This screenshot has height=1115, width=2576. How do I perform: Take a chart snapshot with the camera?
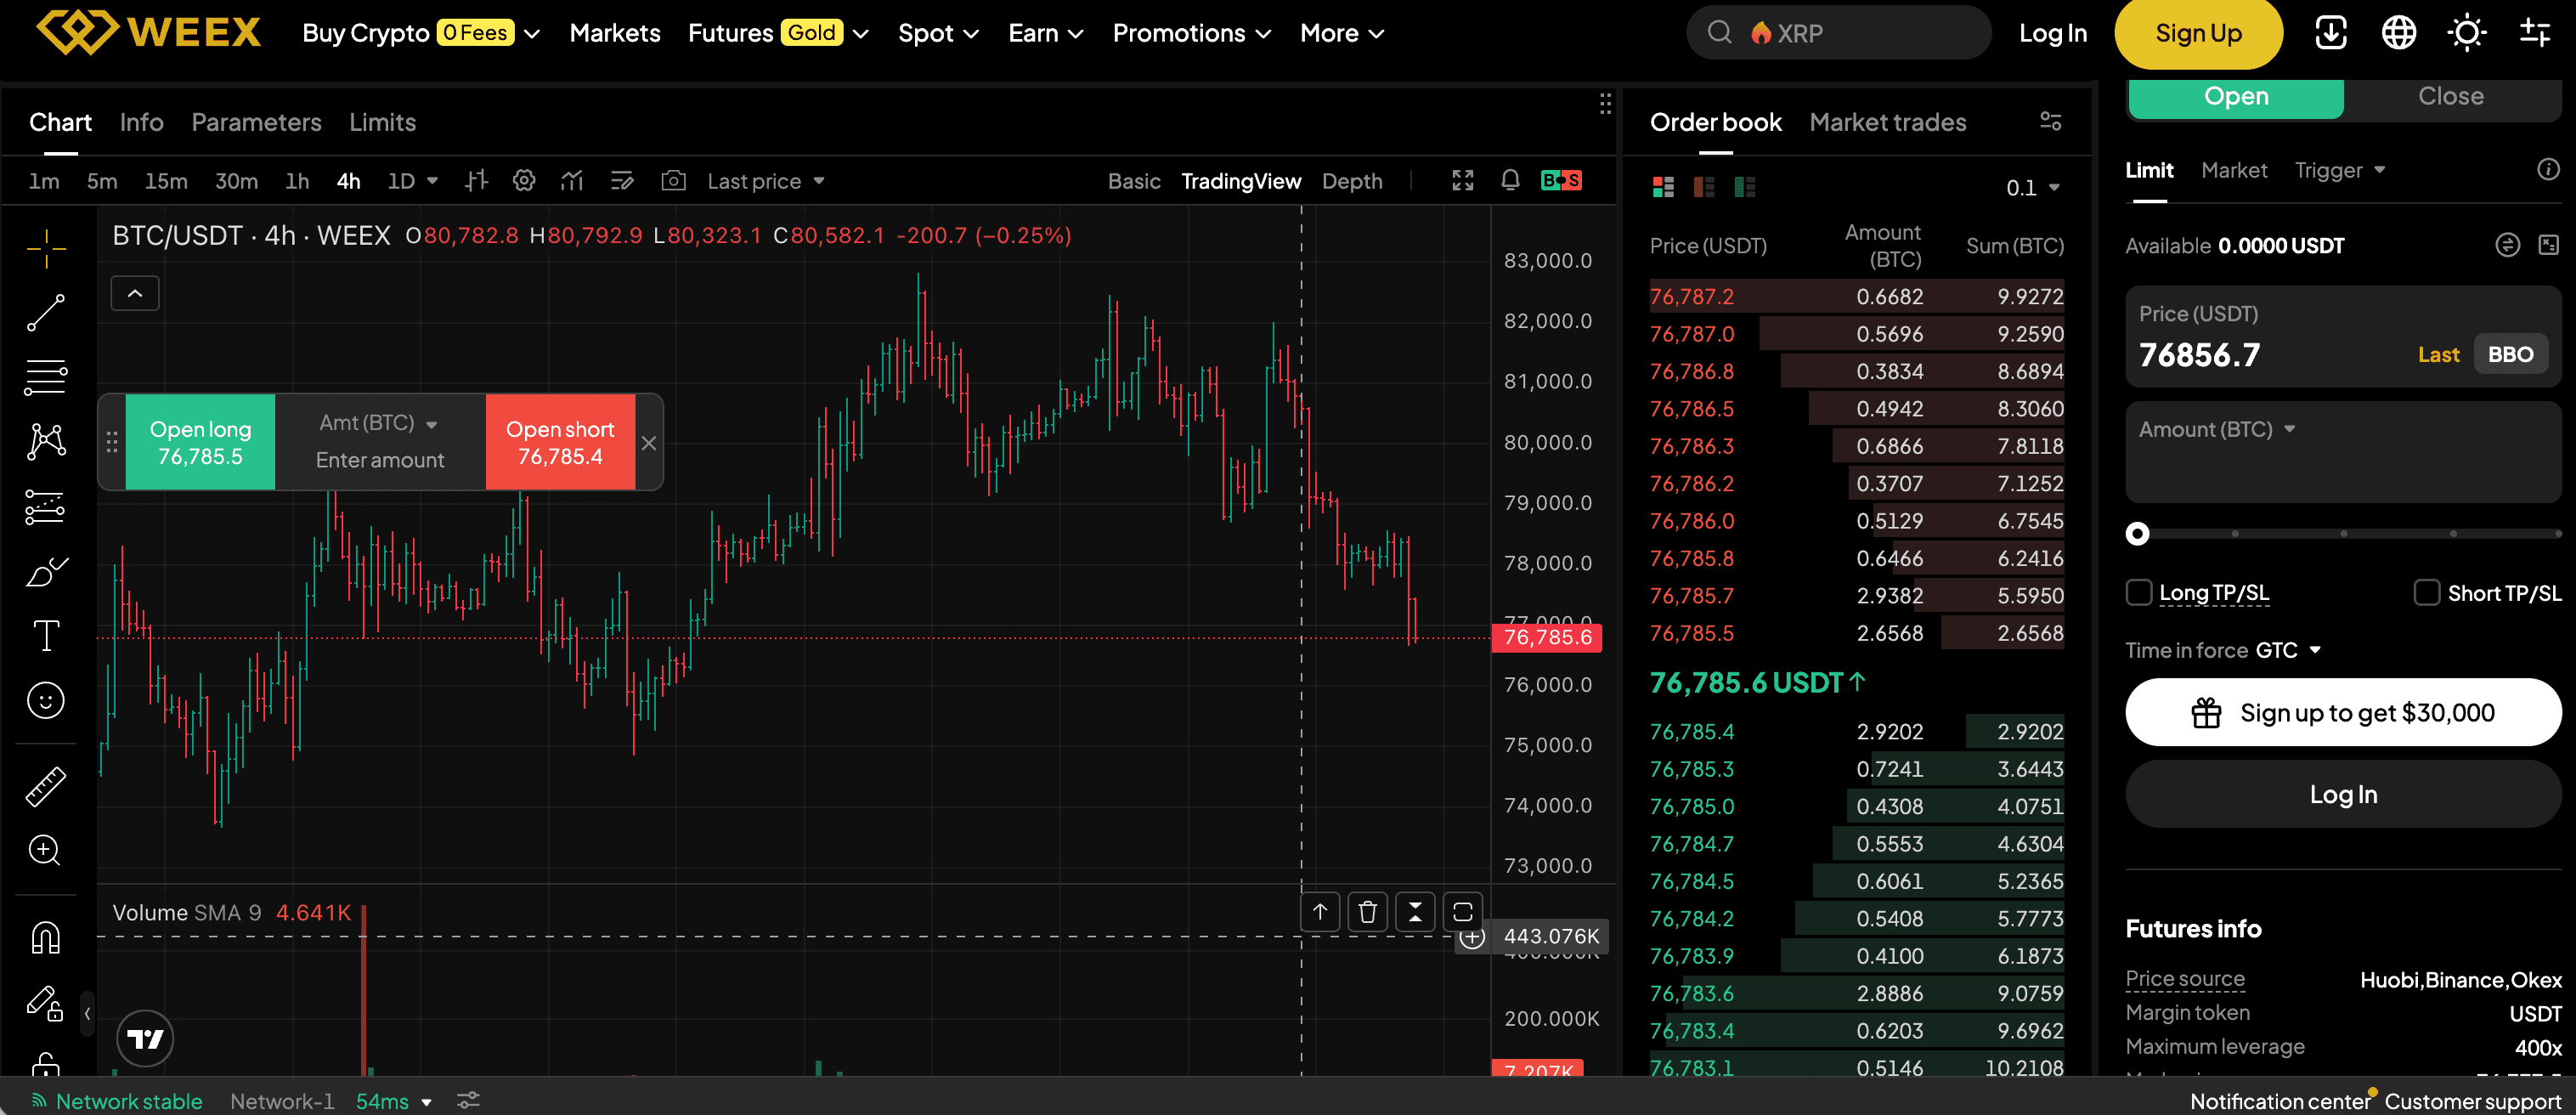coord(674,181)
